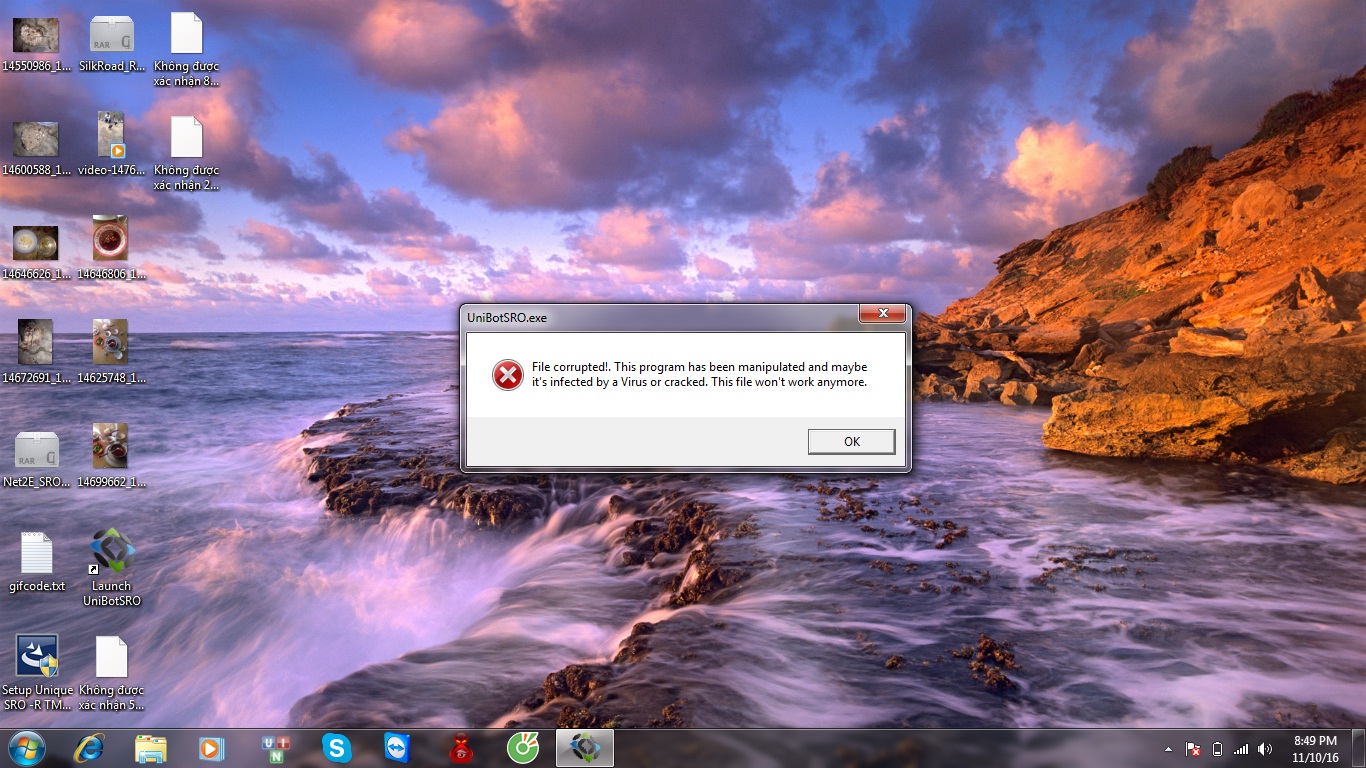Select the 14646626_1 image thumbnail
The image size is (1366, 768).
coord(36,252)
